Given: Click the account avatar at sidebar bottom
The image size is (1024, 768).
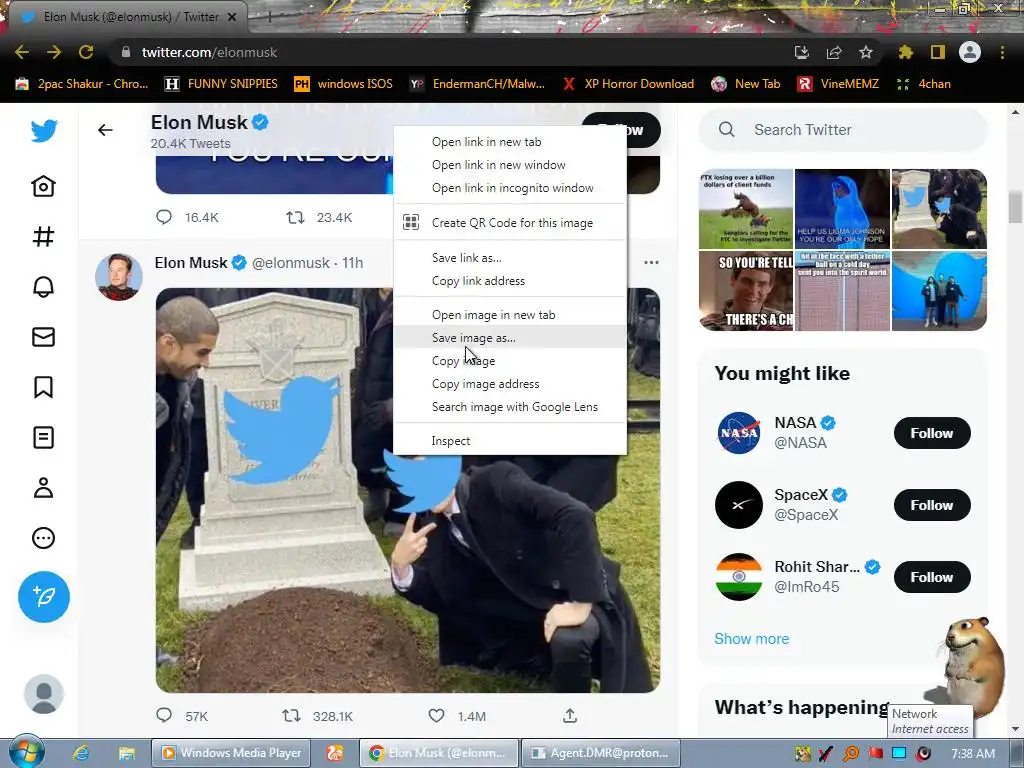Looking at the screenshot, I should [44, 694].
